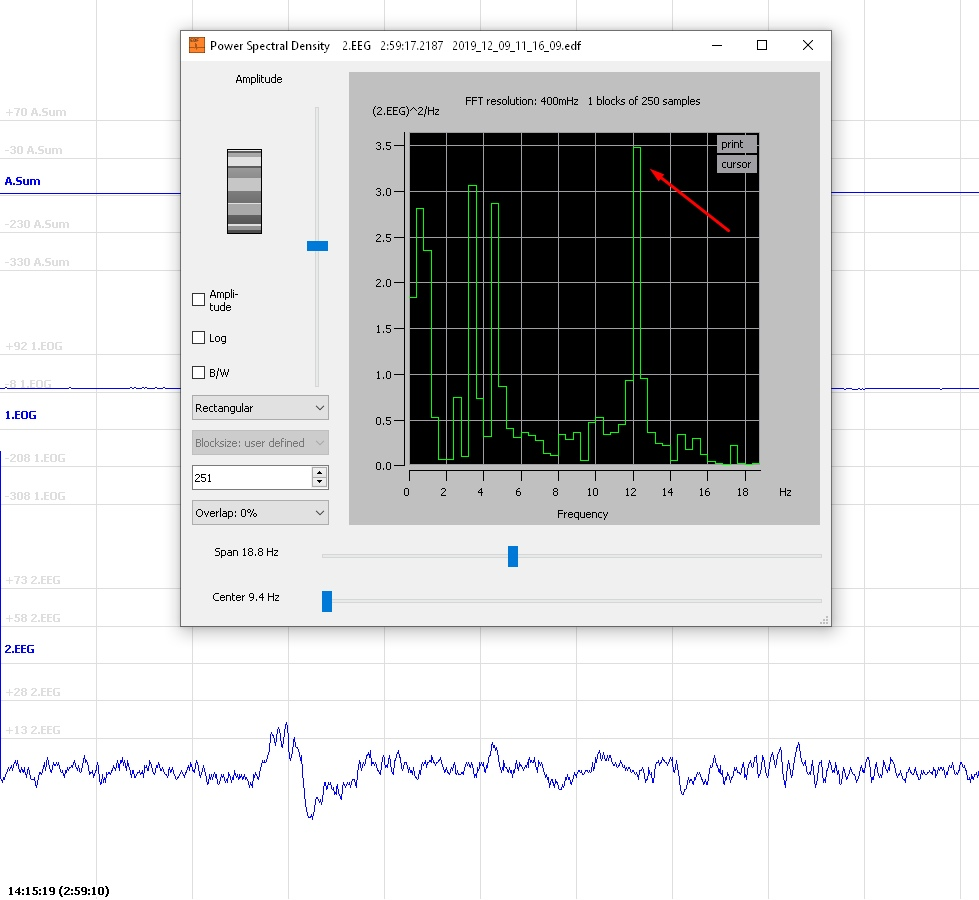The width and height of the screenshot is (979, 900).
Task: Decrease blocksize with the down stepper arrow
Action: pyautogui.click(x=319, y=483)
